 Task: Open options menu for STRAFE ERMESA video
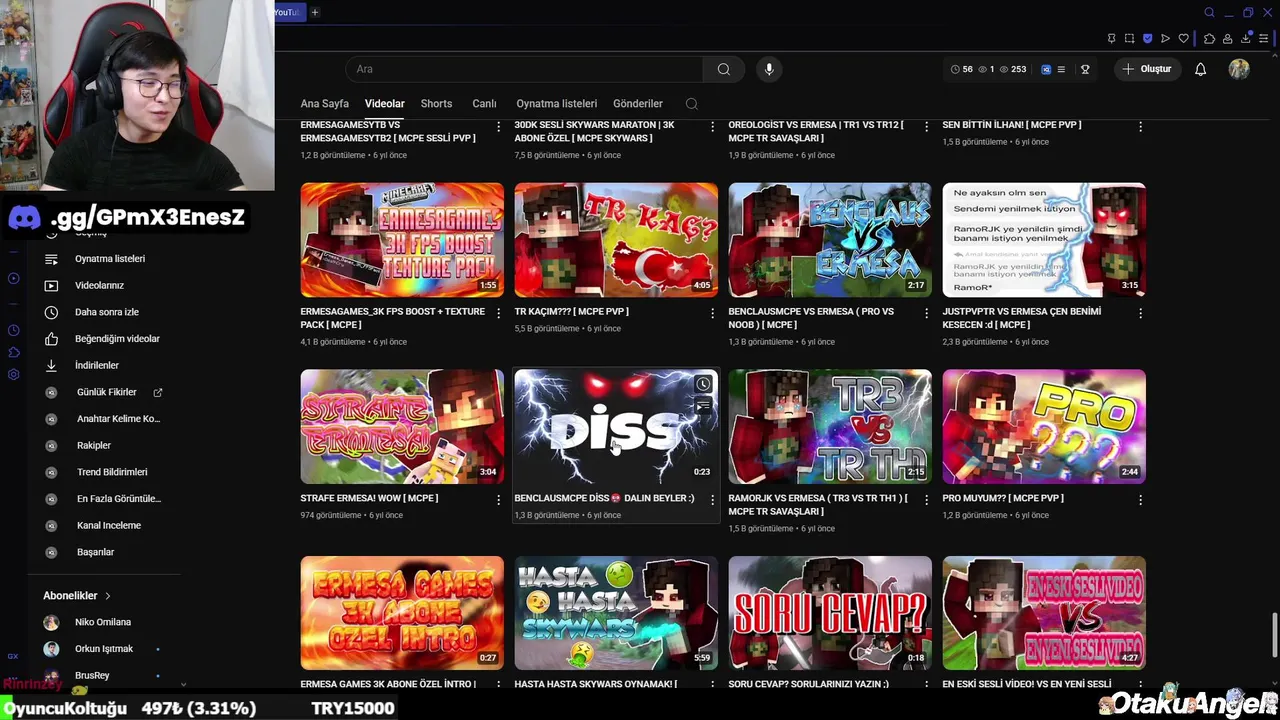[x=498, y=499]
